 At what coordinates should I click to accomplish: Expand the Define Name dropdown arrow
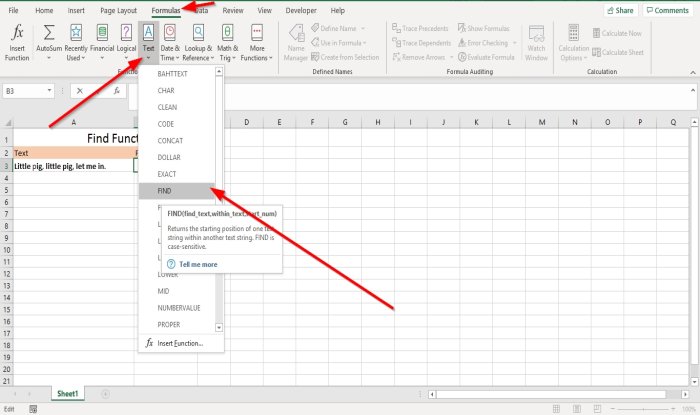[363, 29]
